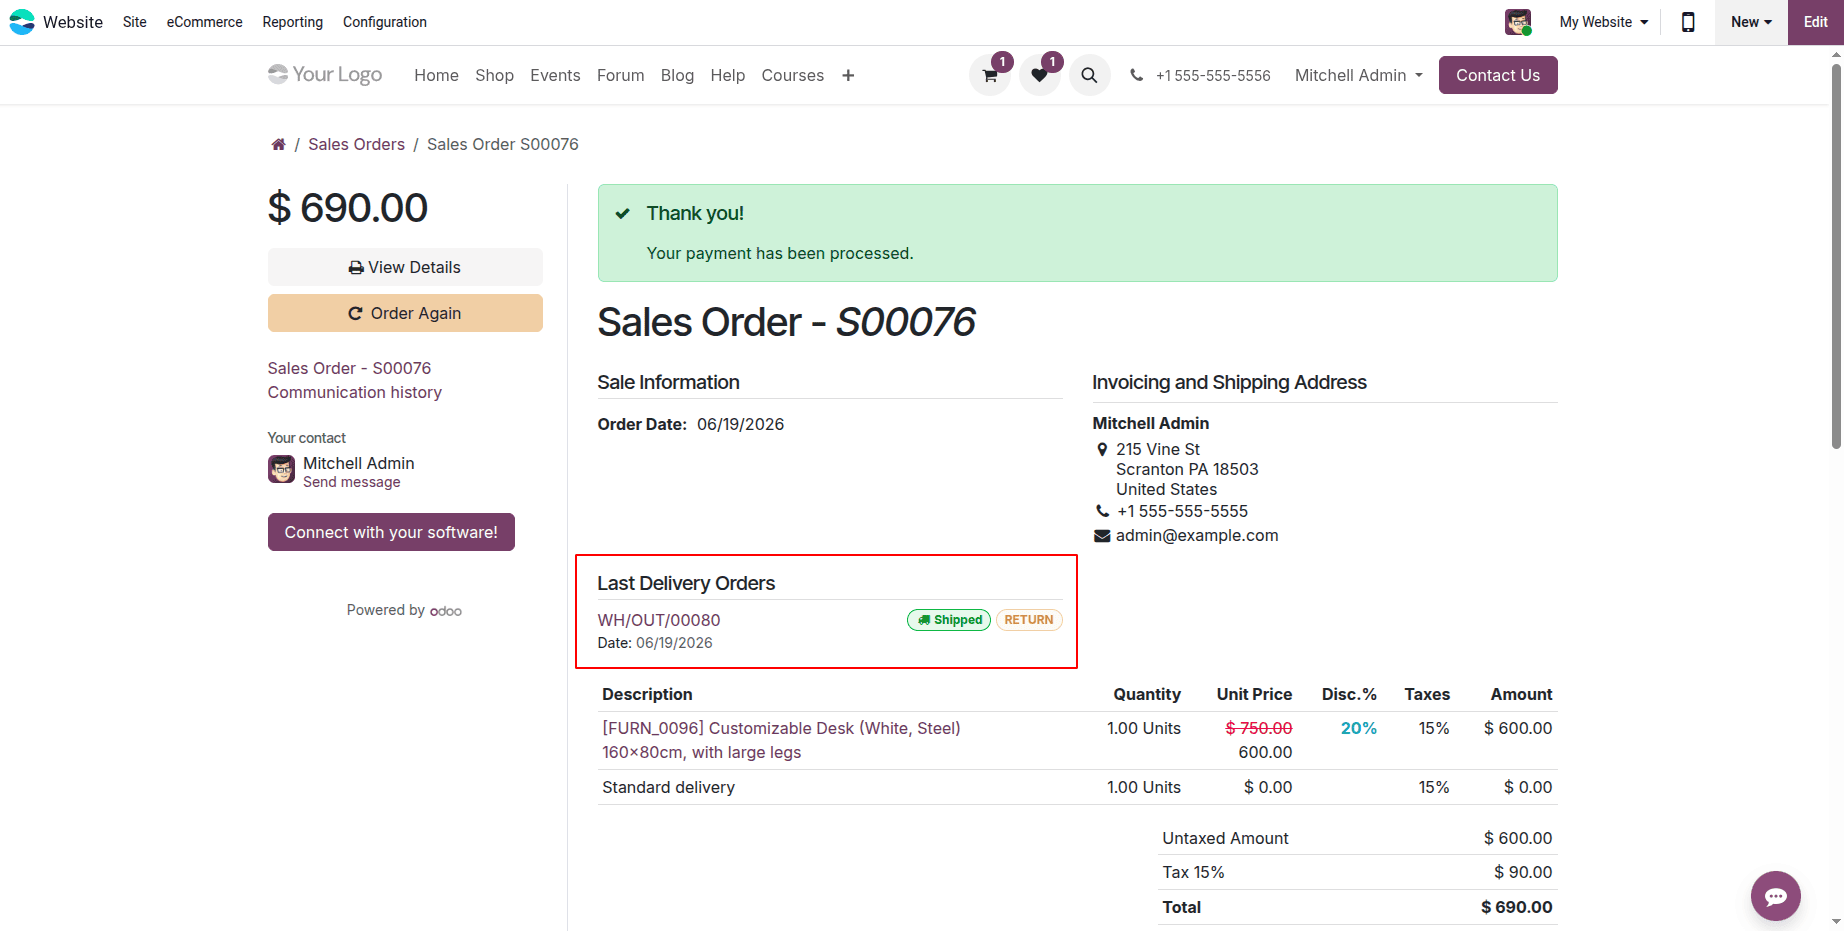The width and height of the screenshot is (1844, 931).
Task: Click the Total $ 690.00 amount
Action: (1516, 907)
